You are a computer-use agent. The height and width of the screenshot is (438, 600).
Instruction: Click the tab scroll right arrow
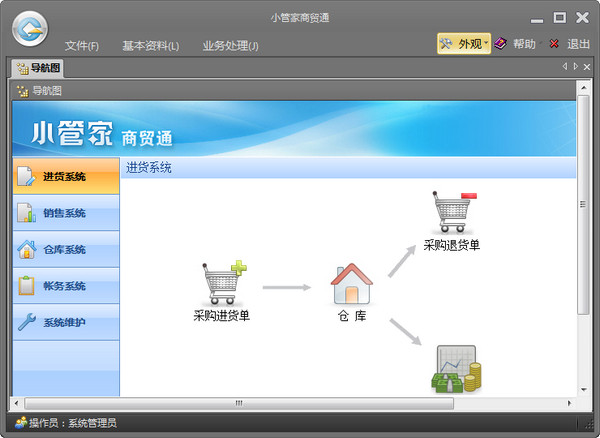coord(575,67)
